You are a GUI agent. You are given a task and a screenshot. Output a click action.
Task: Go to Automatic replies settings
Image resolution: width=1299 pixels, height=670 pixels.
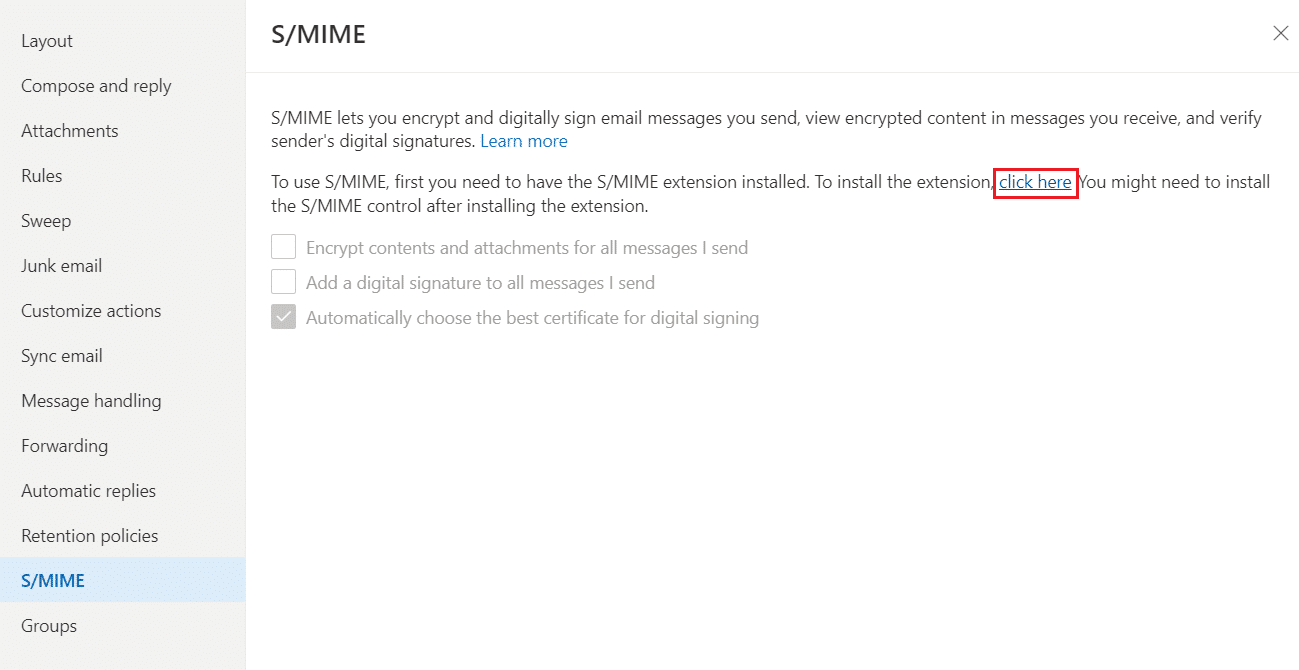click(88, 490)
